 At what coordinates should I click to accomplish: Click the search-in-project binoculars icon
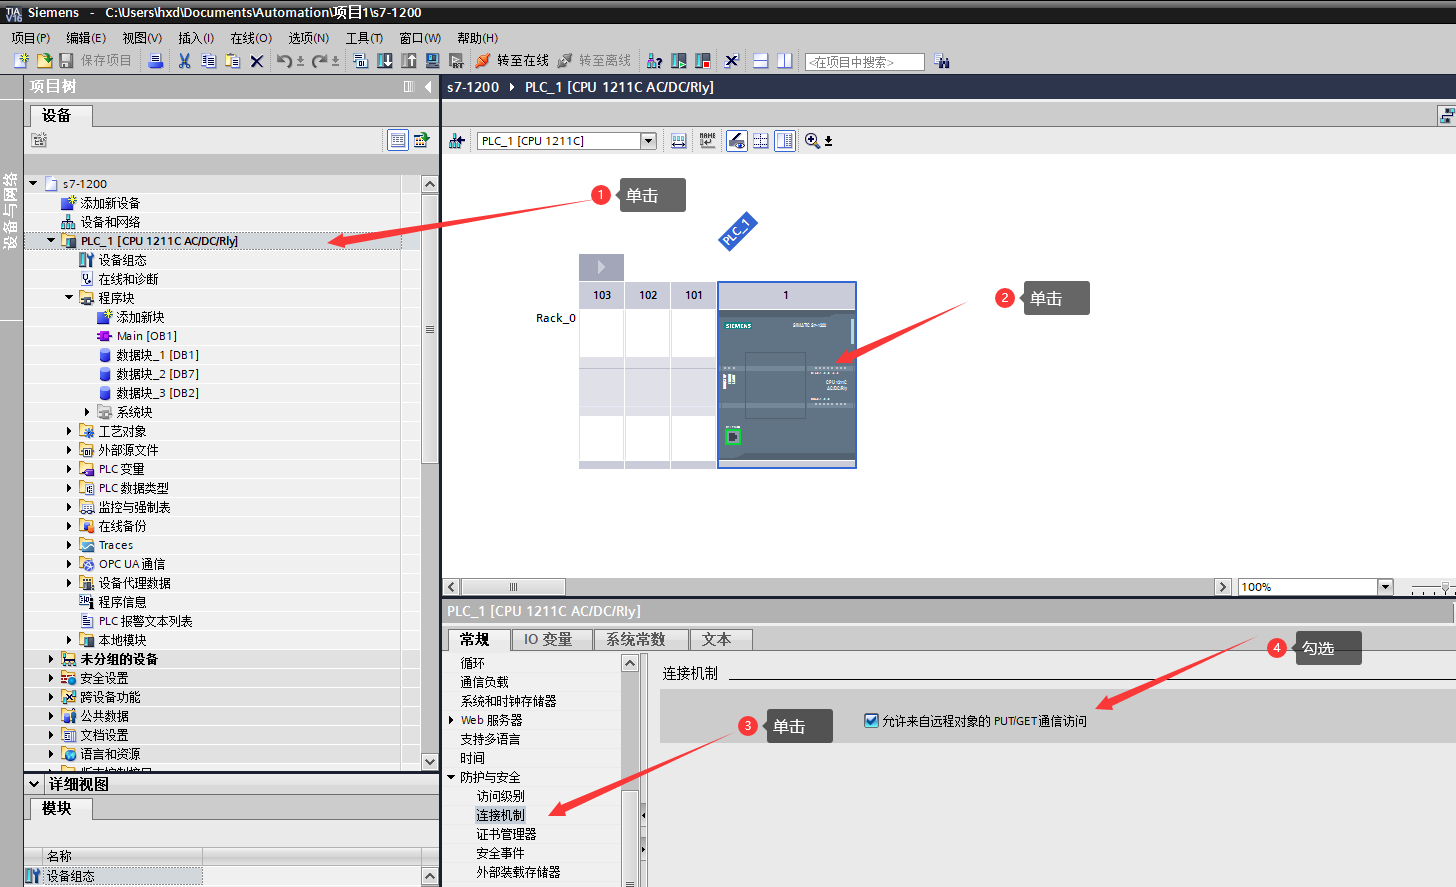941,61
